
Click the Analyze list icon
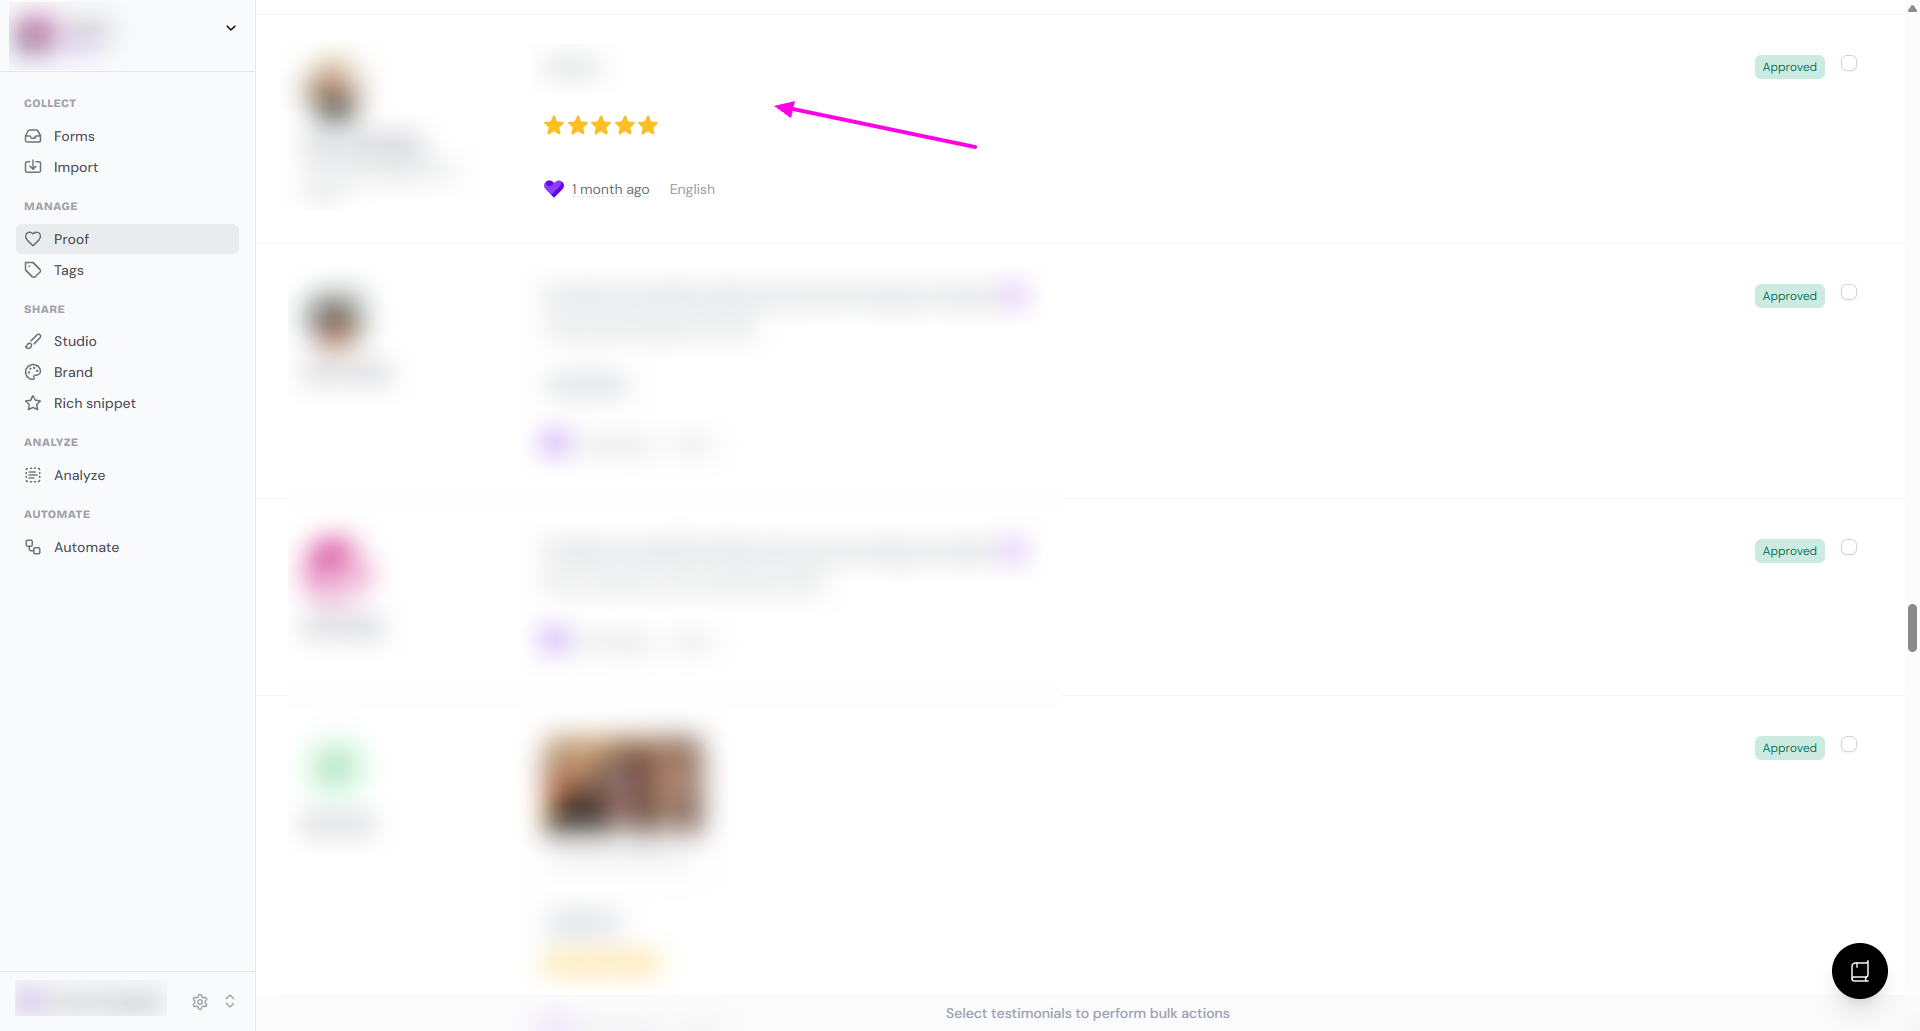coord(33,475)
